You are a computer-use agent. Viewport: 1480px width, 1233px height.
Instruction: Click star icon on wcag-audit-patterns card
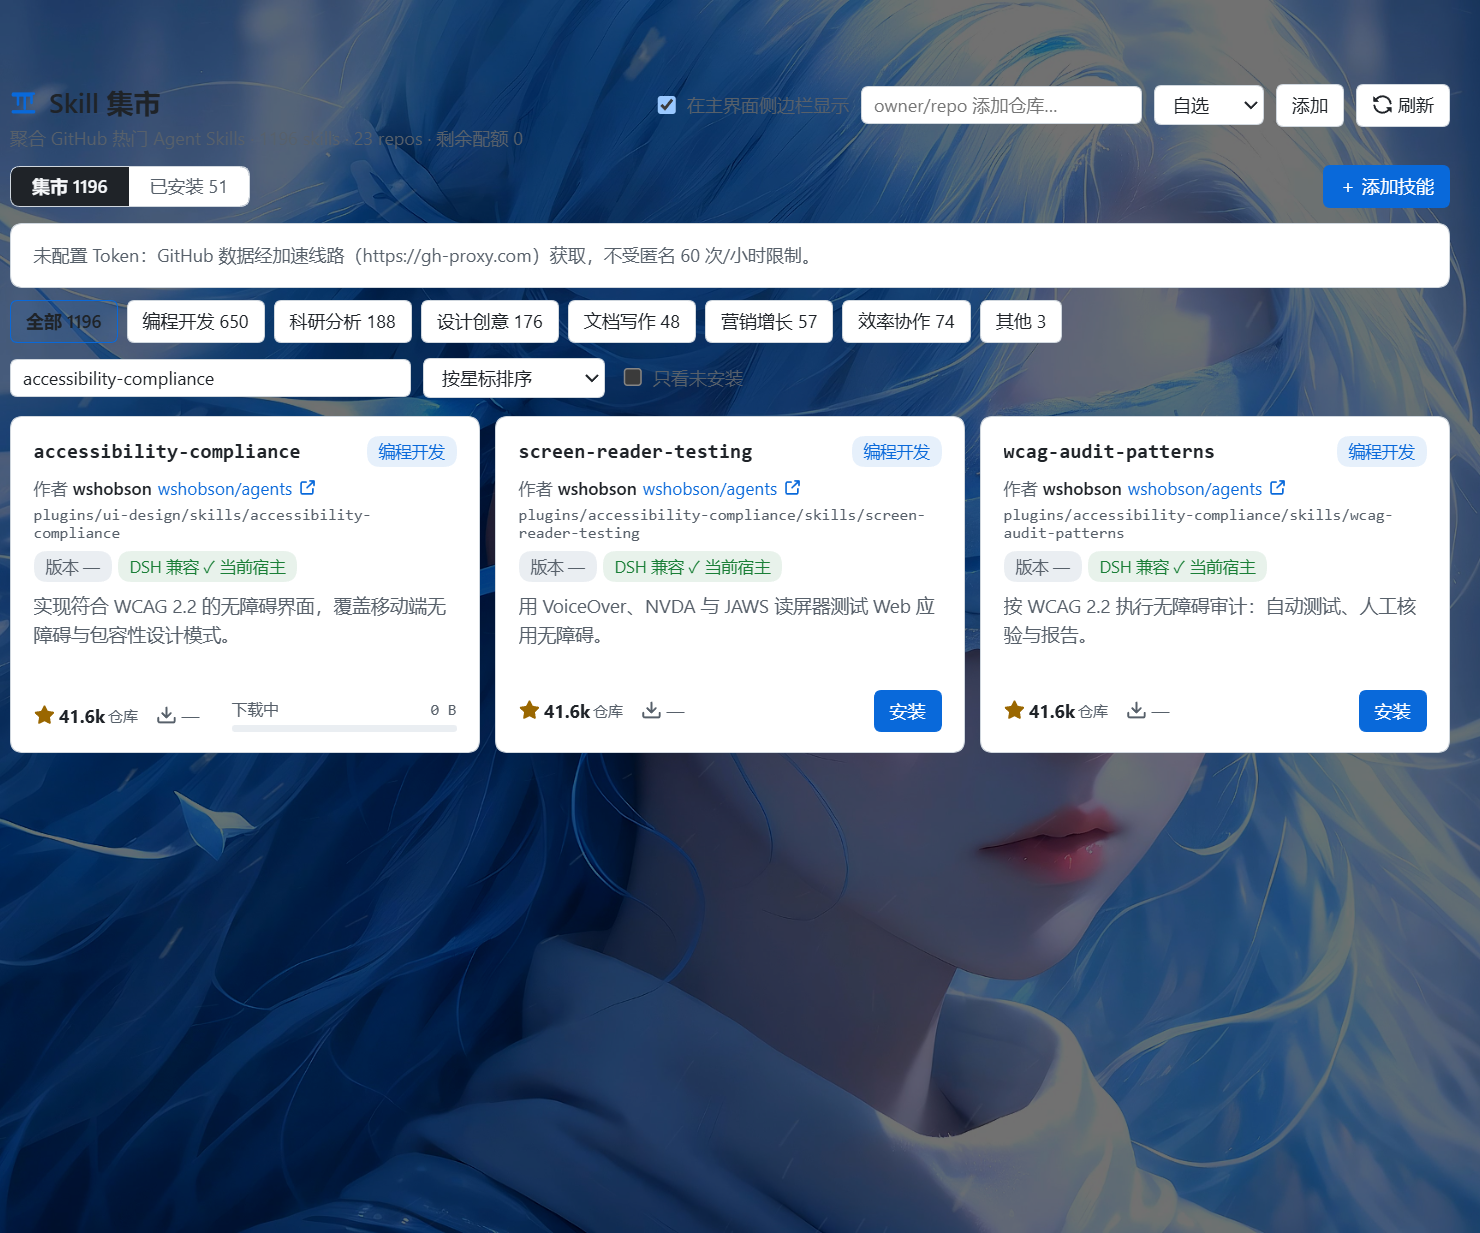tap(1014, 710)
